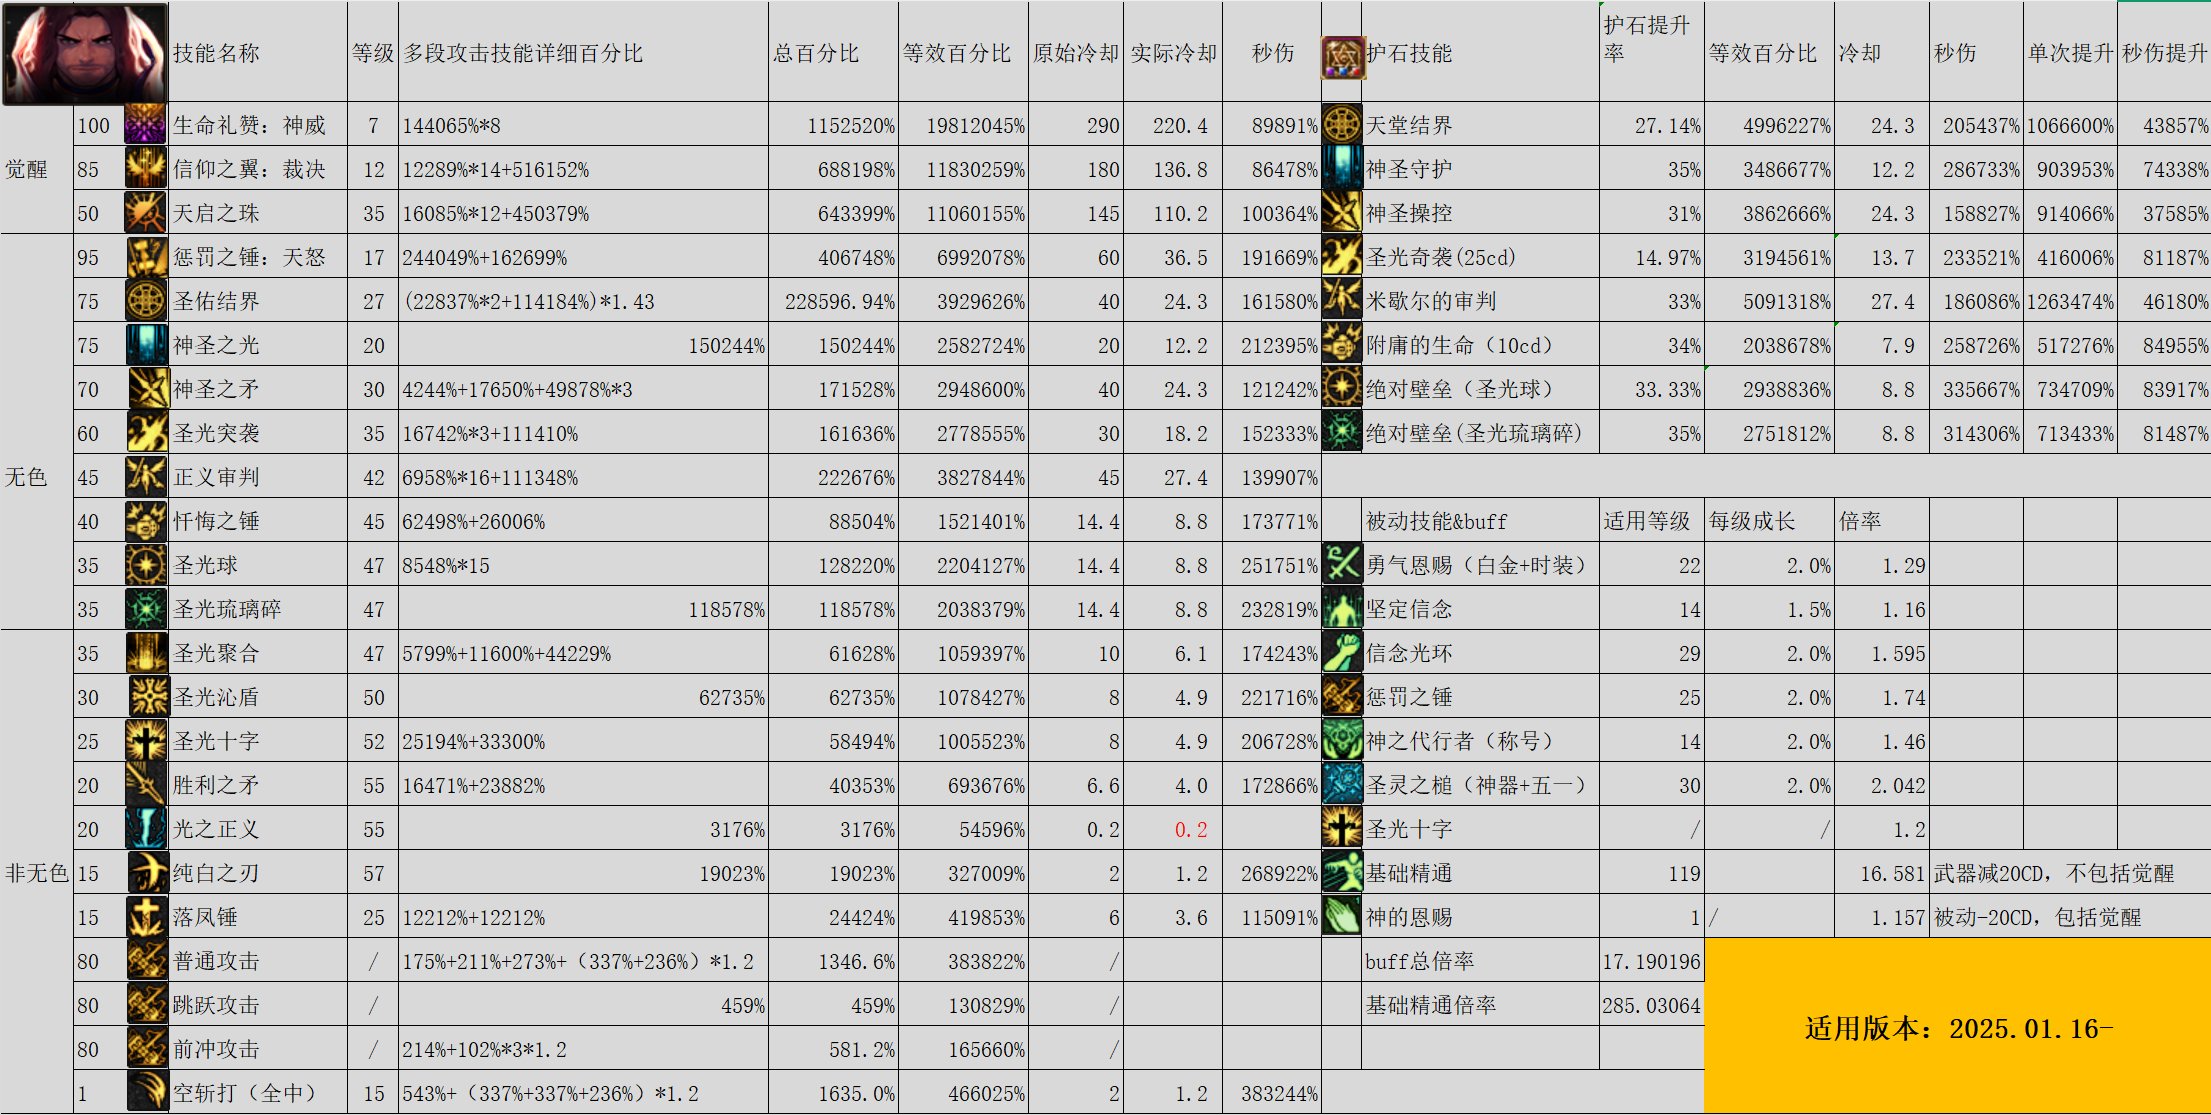Click the 觉醒 category label
This screenshot has width=2211, height=1115.
coord(26,169)
